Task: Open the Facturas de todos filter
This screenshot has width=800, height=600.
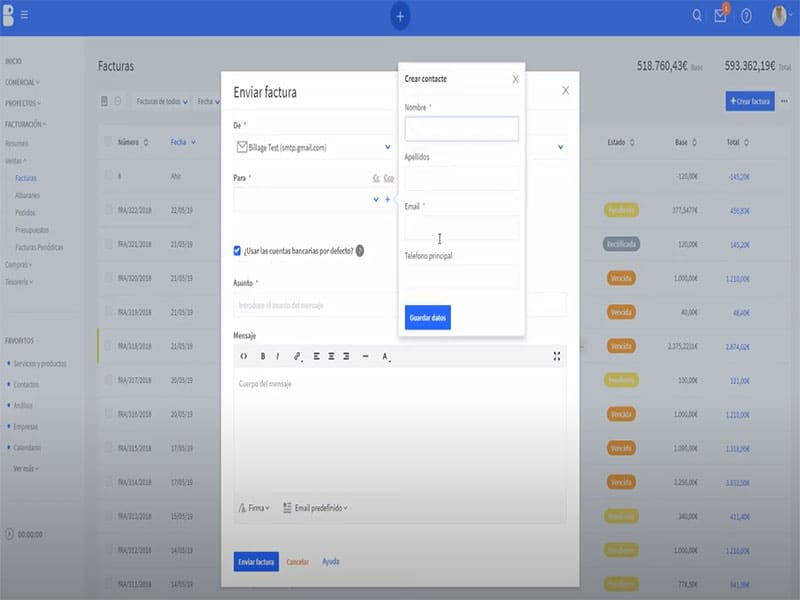Action: point(162,102)
